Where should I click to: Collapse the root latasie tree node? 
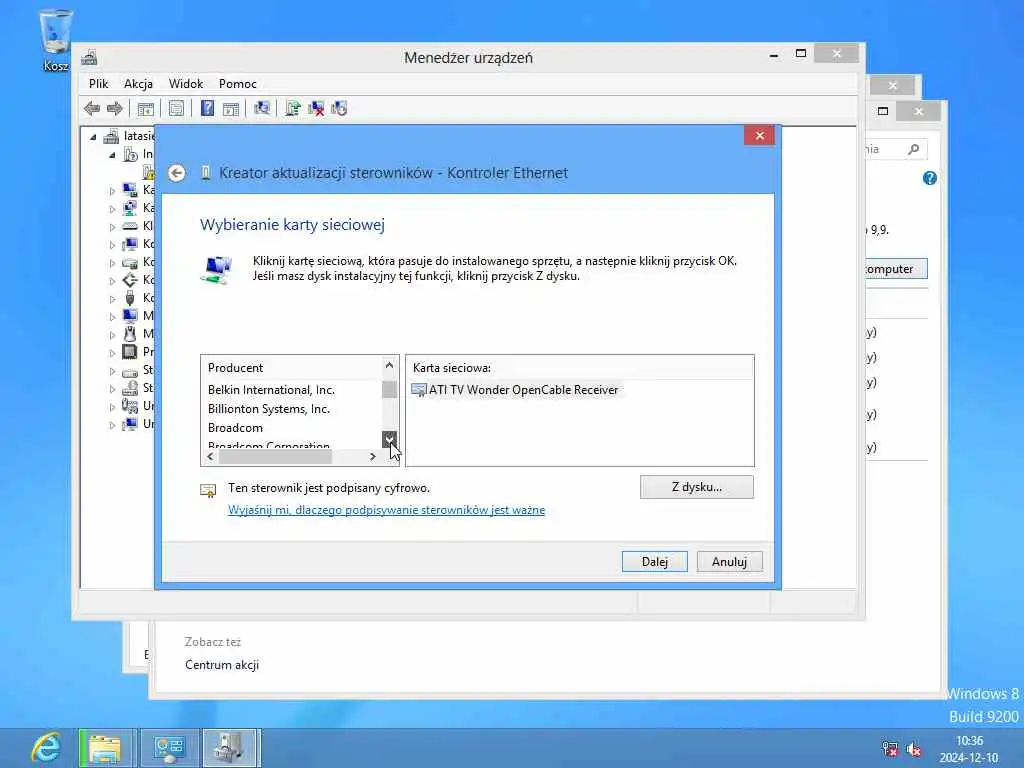(x=93, y=137)
